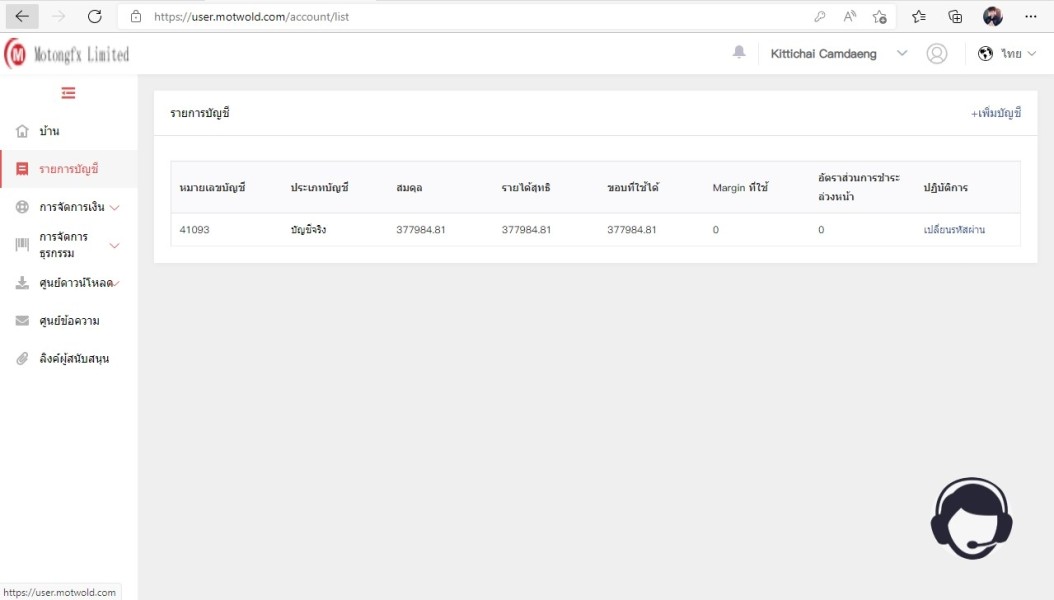The height and width of the screenshot is (600, 1054).
Task: Click the รายได้สุทธิ column header
Action: click(x=526, y=187)
